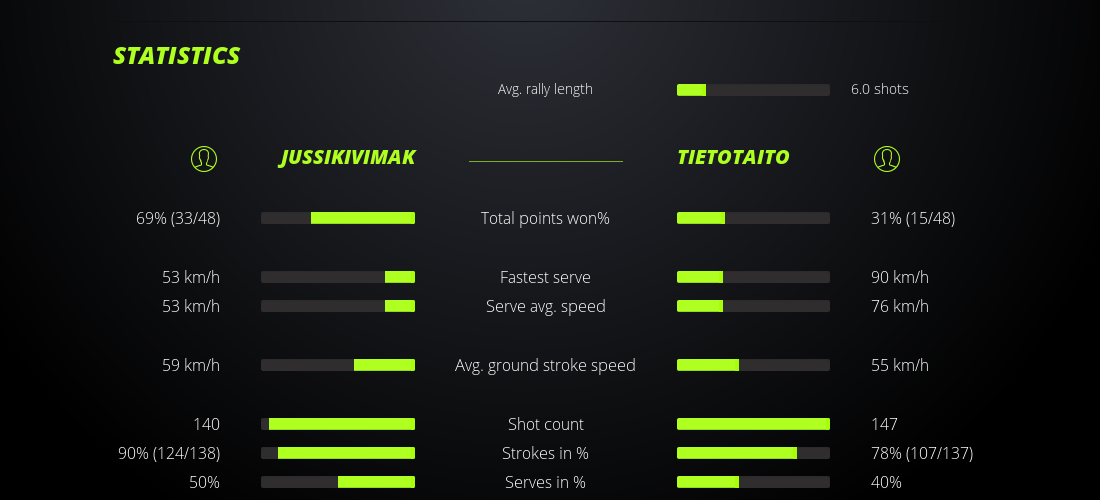The width and height of the screenshot is (1100, 500).
Task: Click the Avg. ground stroke speed label
Action: [545, 365]
